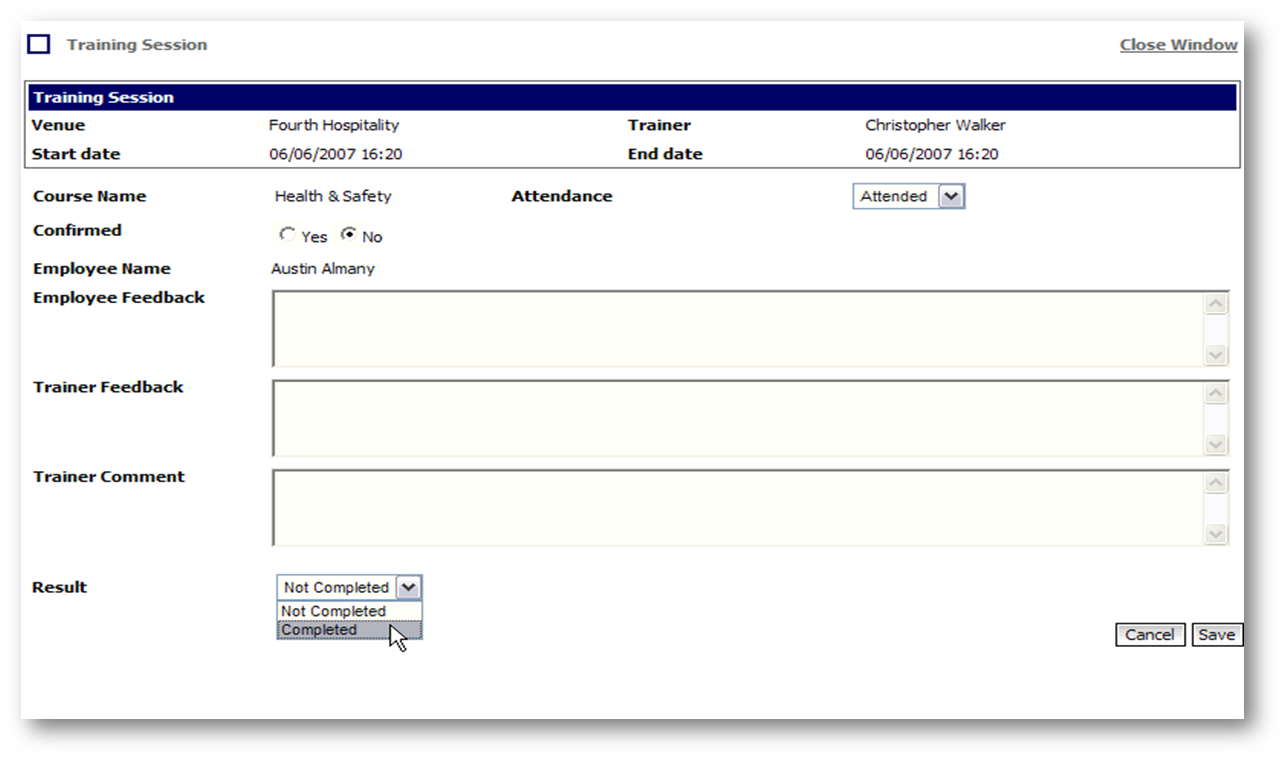Image resolution: width=1286 pixels, height=761 pixels.
Task: Click into the Trainer Comment text area
Action: pos(737,508)
